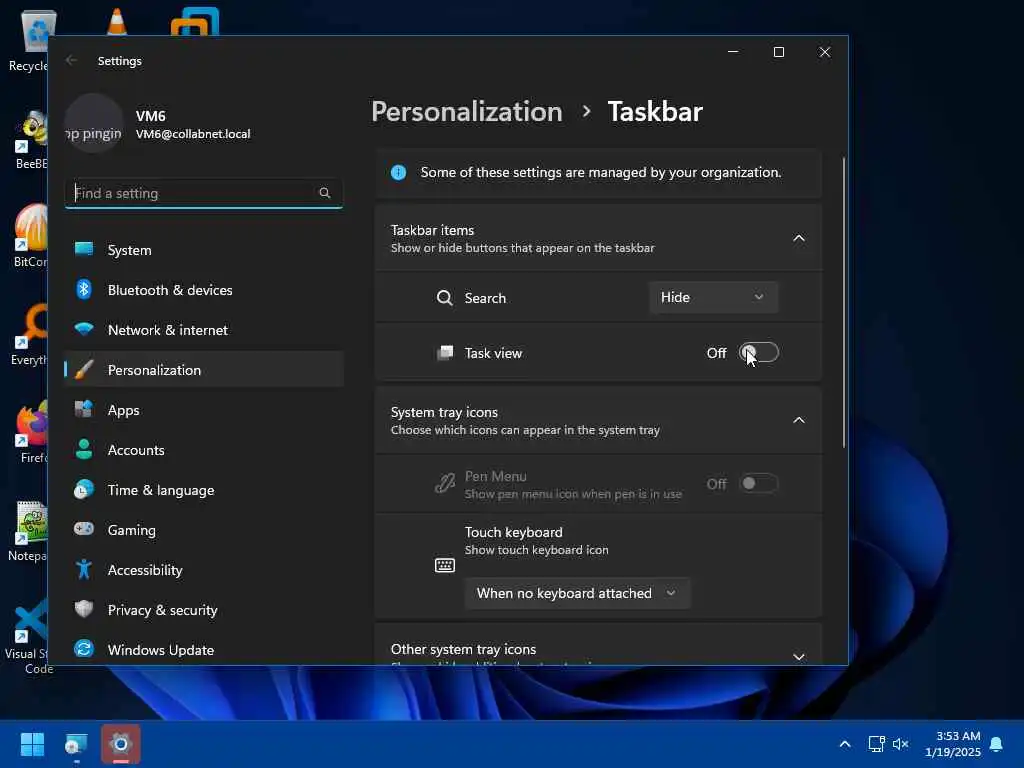Select System in the settings sidebar
The height and width of the screenshot is (768, 1024).
(x=204, y=249)
